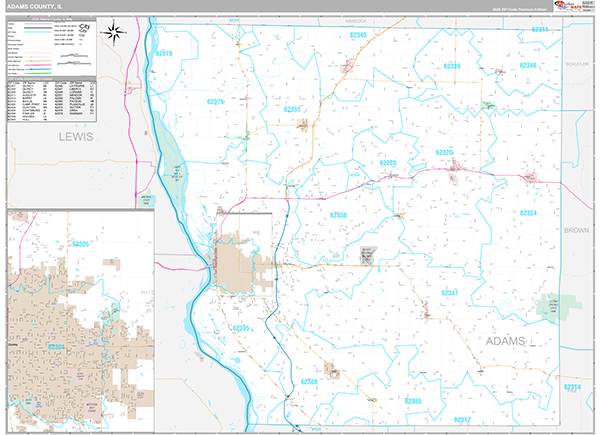Screen dimensions: 600x435
Task: Click ZIP code 62347 label
Action: [x=449, y=293]
